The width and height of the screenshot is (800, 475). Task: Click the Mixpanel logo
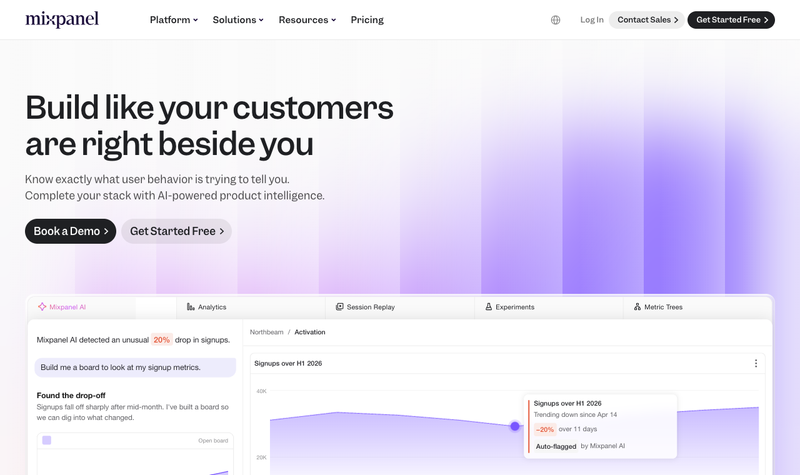pyautogui.click(x=62, y=19)
